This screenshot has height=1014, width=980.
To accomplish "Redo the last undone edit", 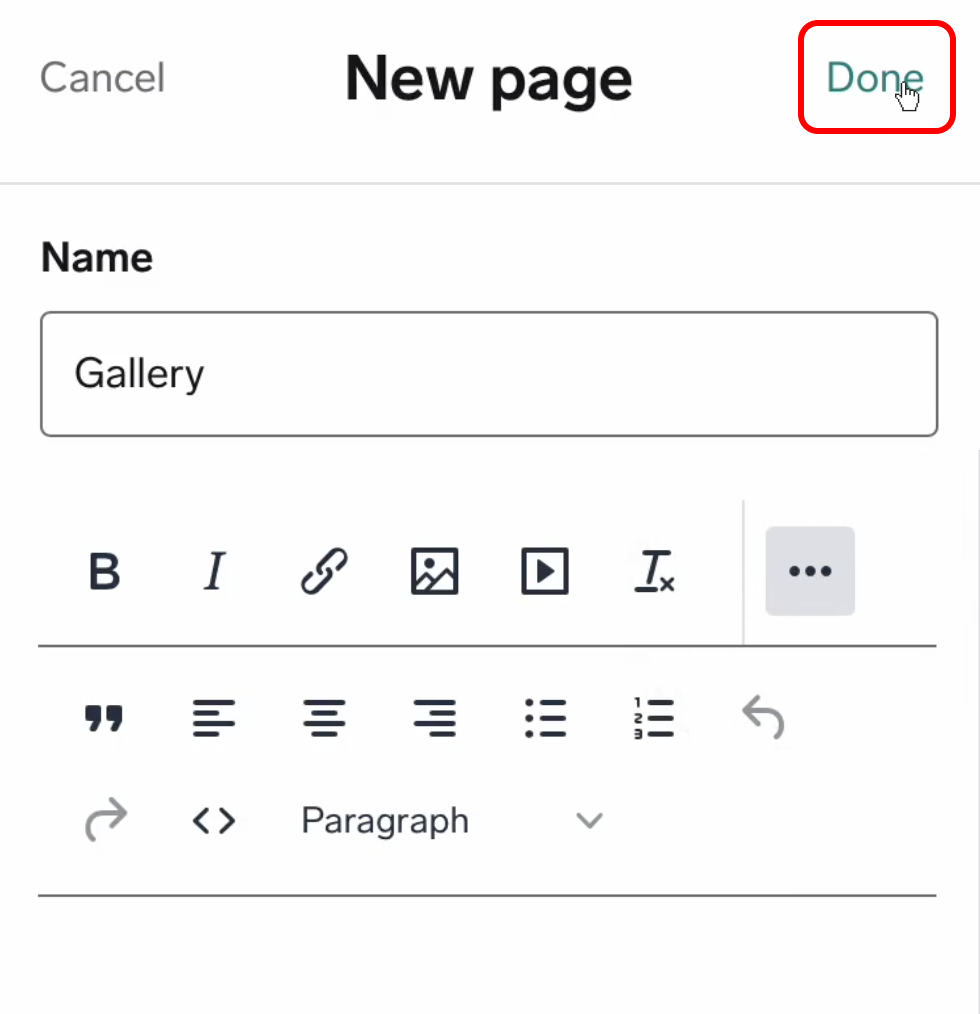I will 105,821.
